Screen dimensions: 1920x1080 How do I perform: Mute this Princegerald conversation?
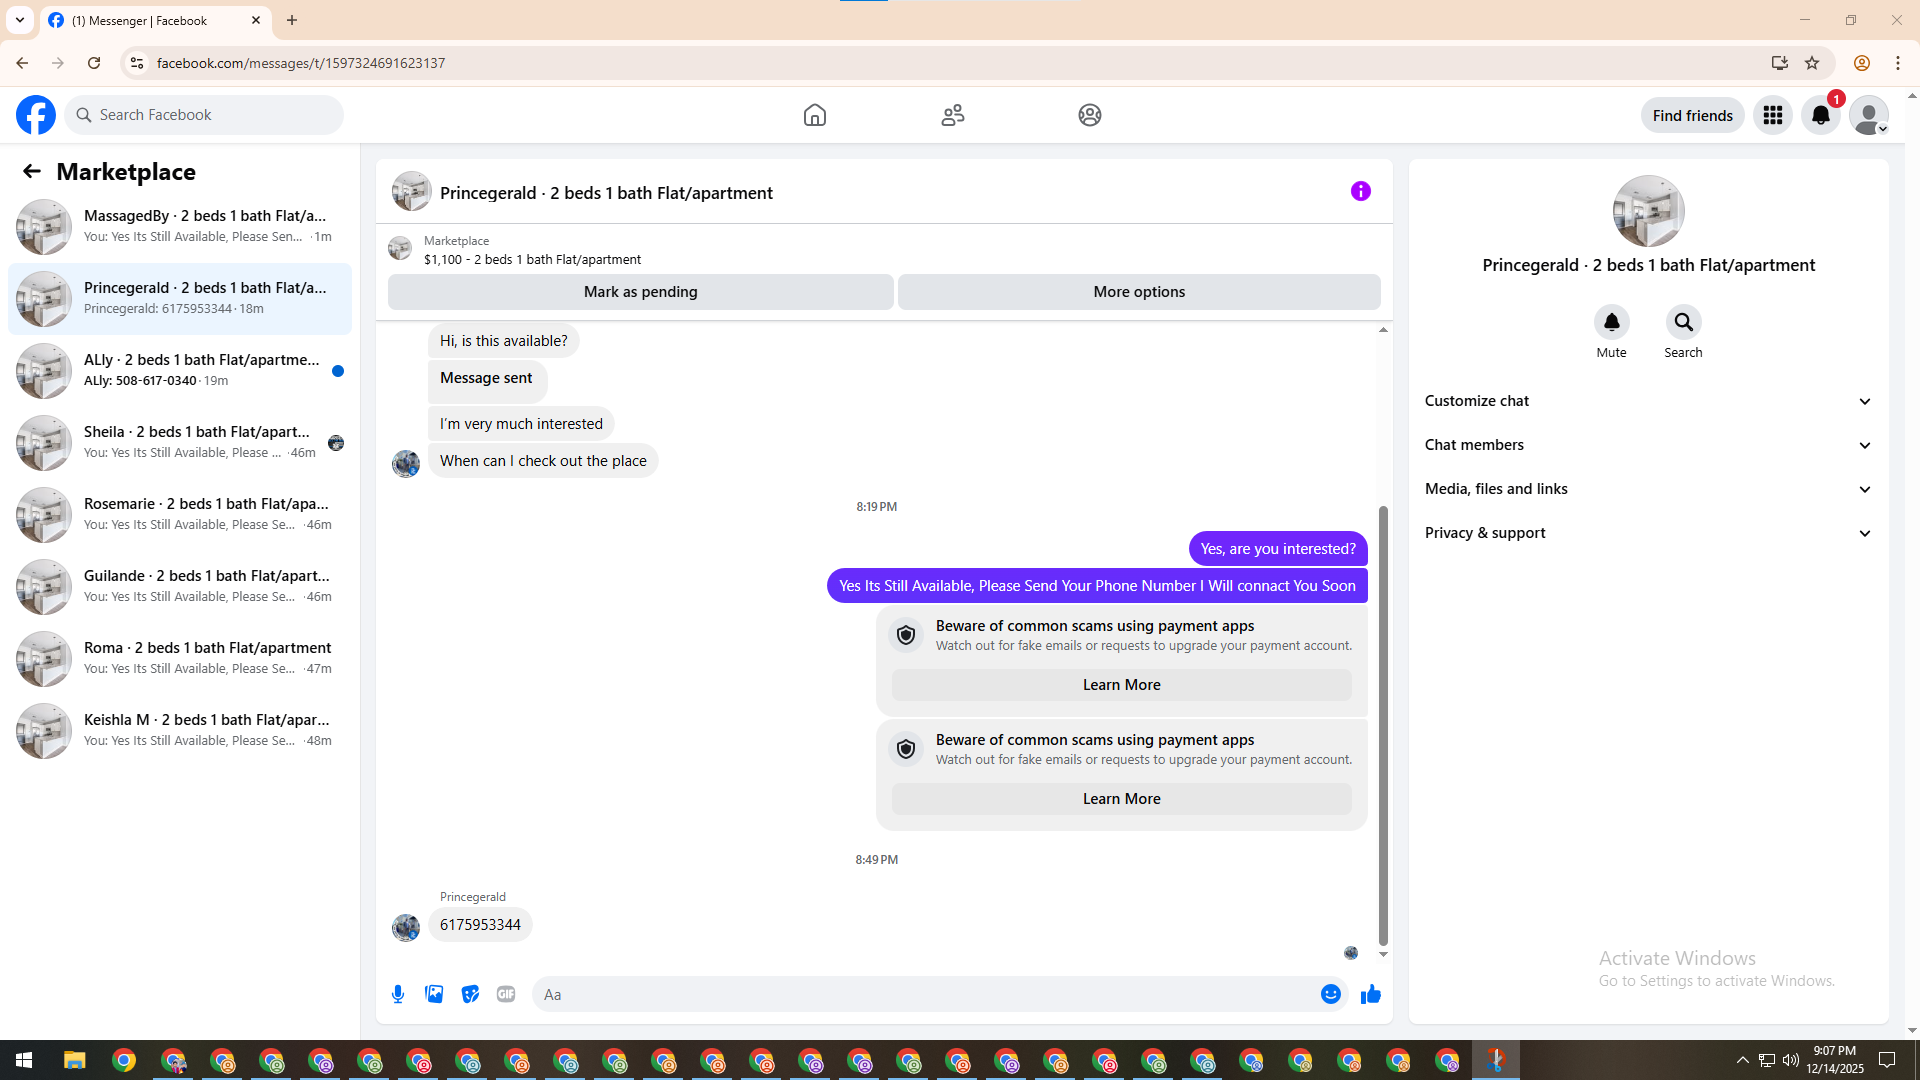pos(1611,322)
